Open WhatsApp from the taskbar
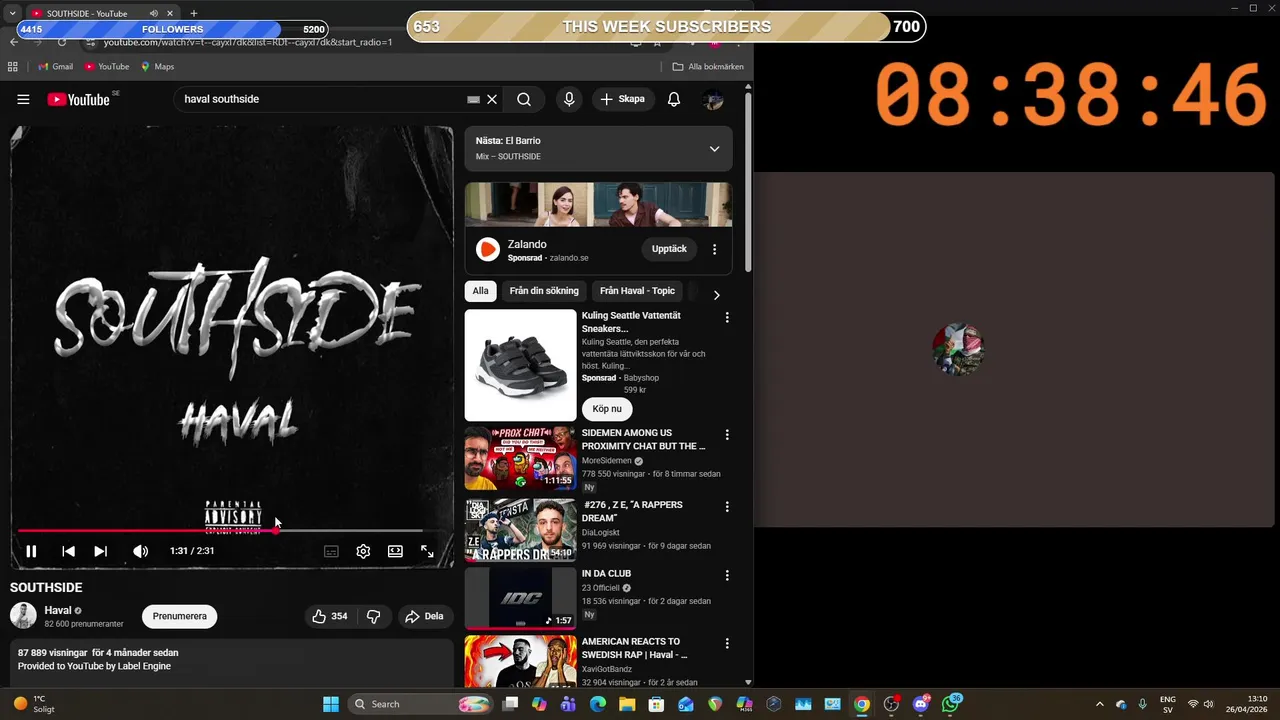The image size is (1280, 720). [x=950, y=704]
